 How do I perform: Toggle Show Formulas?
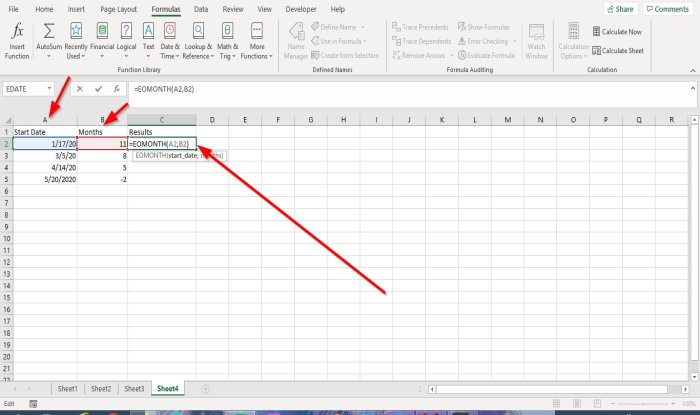pos(483,27)
